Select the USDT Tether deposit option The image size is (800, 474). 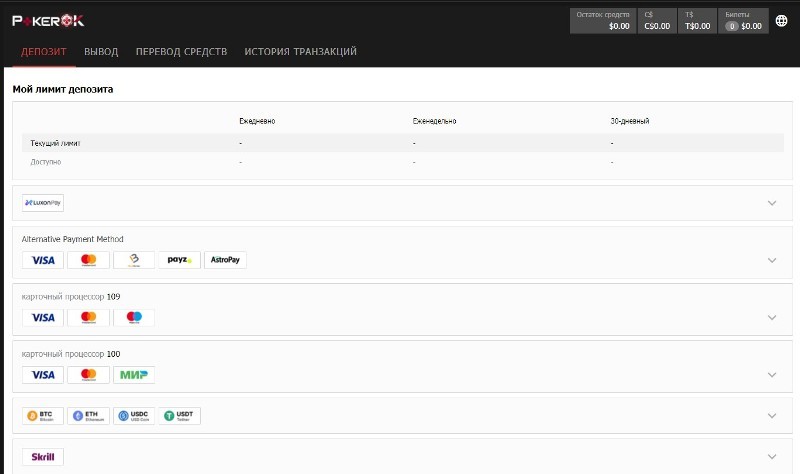pyautogui.click(x=180, y=416)
